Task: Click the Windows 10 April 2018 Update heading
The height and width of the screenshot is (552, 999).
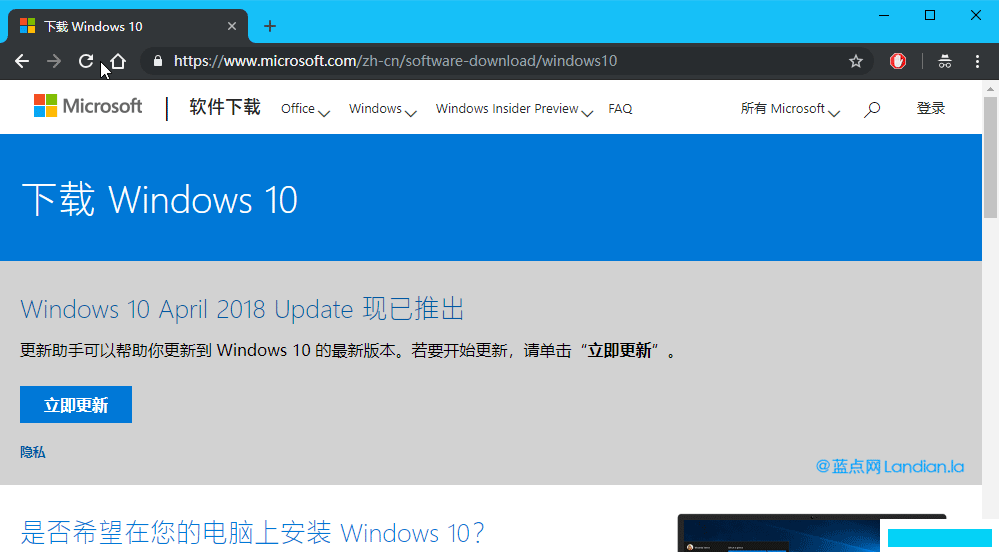Action: [242, 309]
